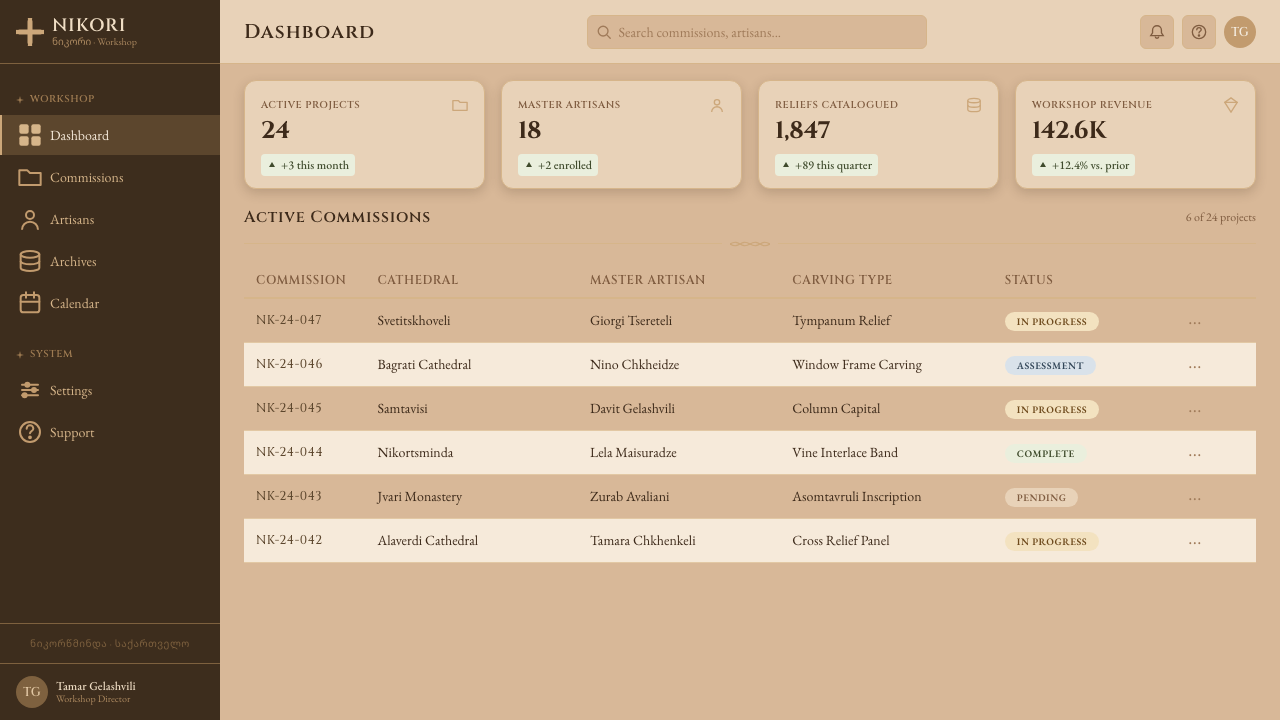Click the Dashboard grid icon in sidebar
The image size is (1280, 720).
pos(30,135)
